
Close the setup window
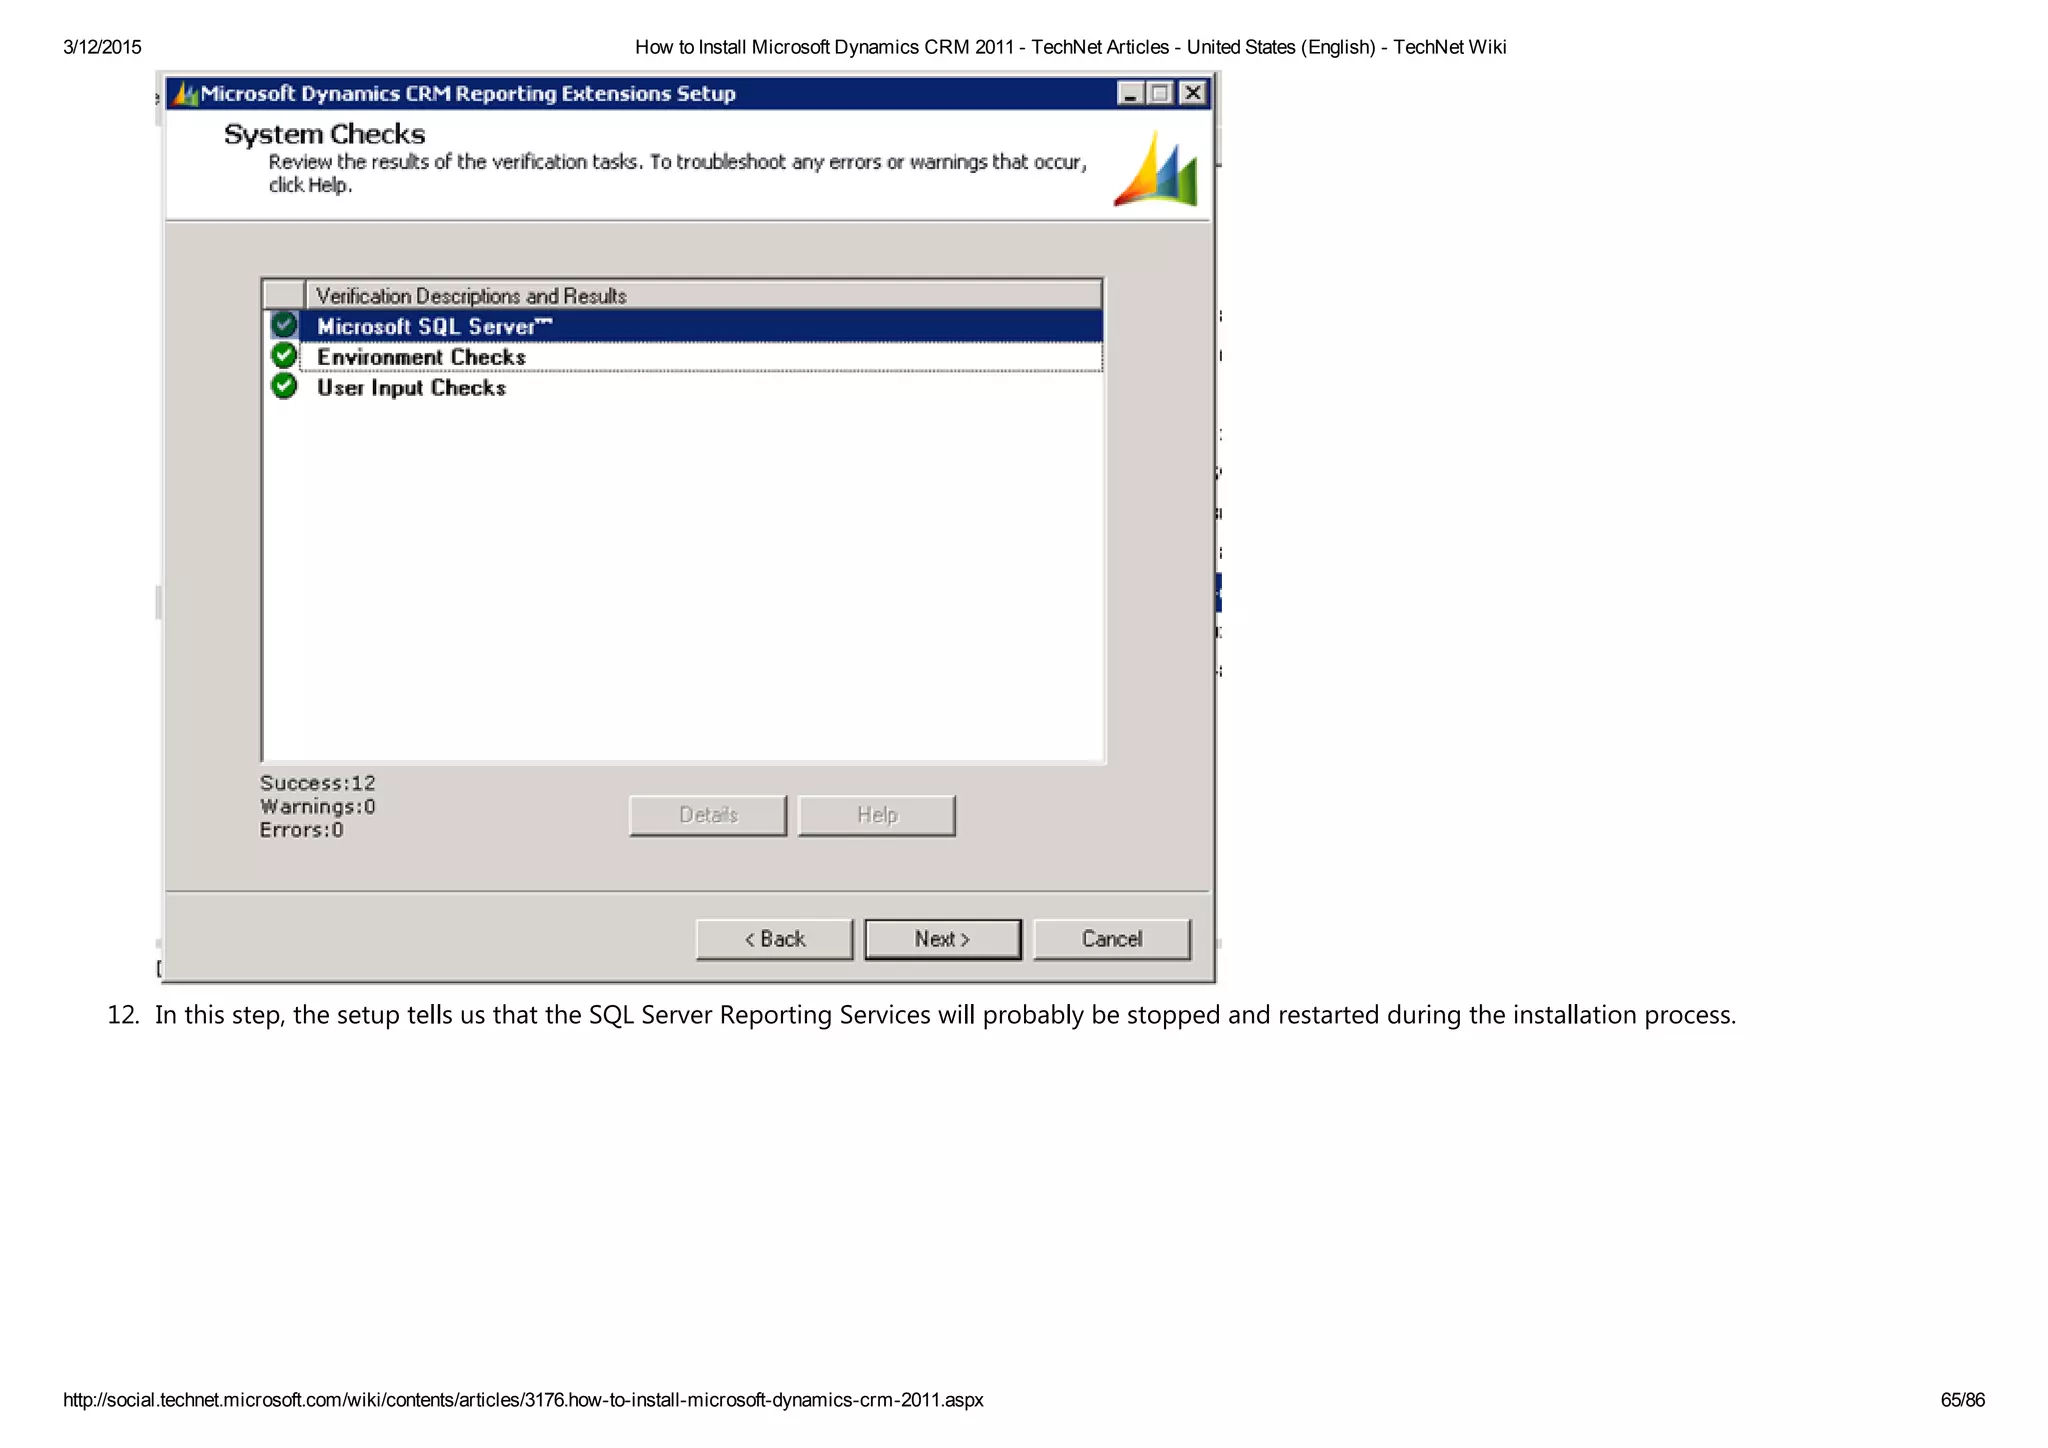(x=1192, y=93)
